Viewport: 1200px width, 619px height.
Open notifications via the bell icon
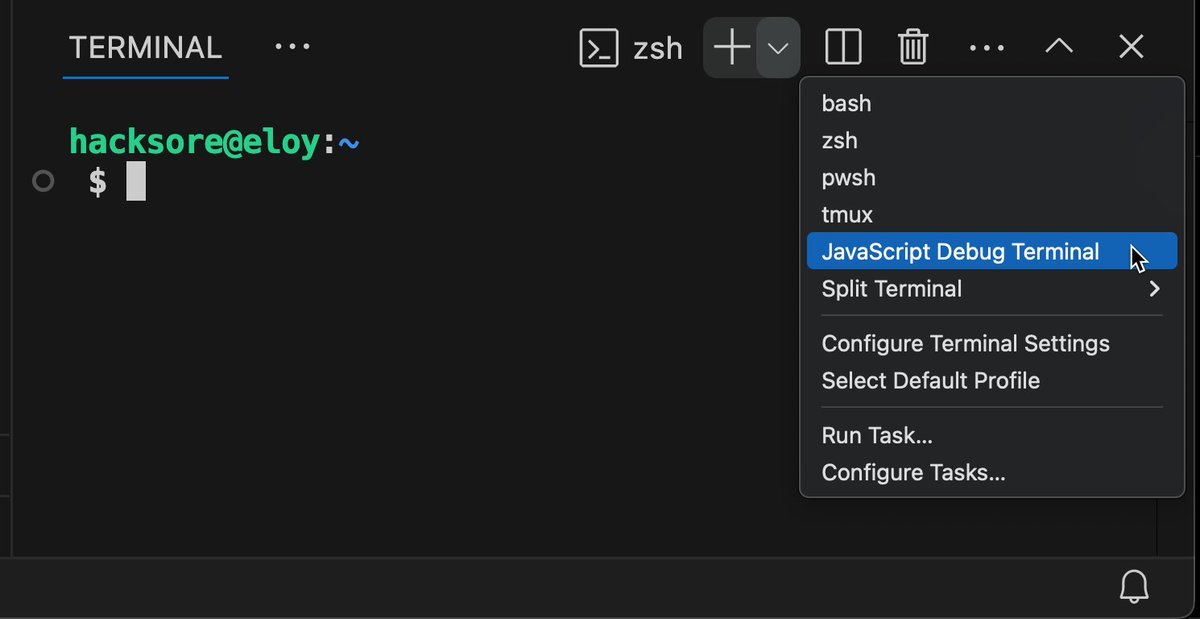pos(1133,586)
